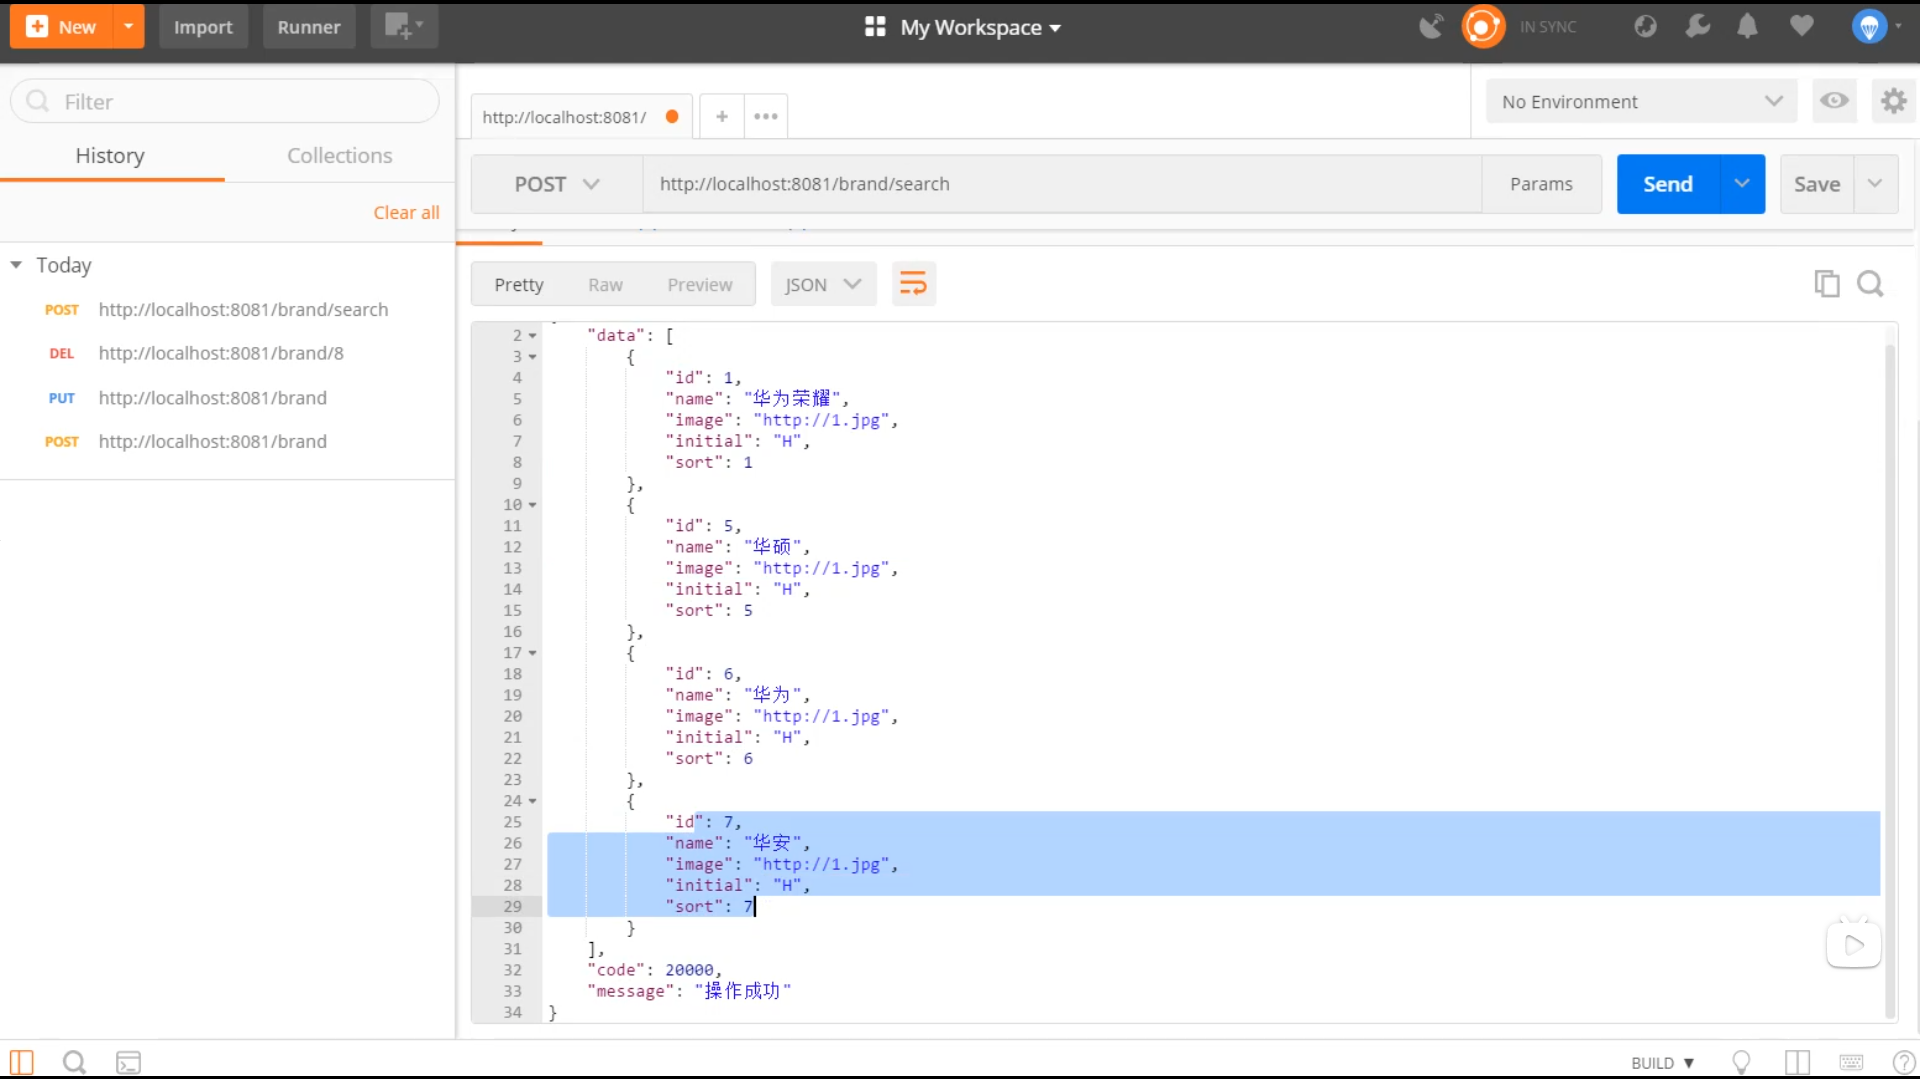
Task: Switch response view to Preview
Action: tap(700, 285)
